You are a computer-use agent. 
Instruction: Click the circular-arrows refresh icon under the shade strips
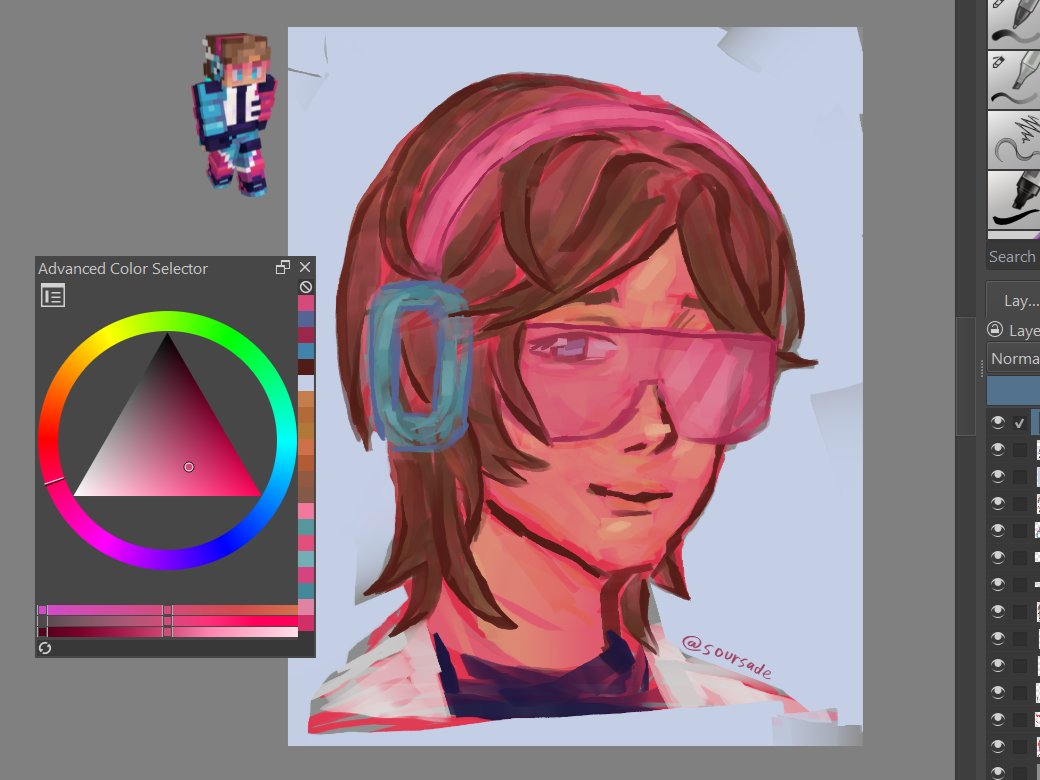pos(45,648)
